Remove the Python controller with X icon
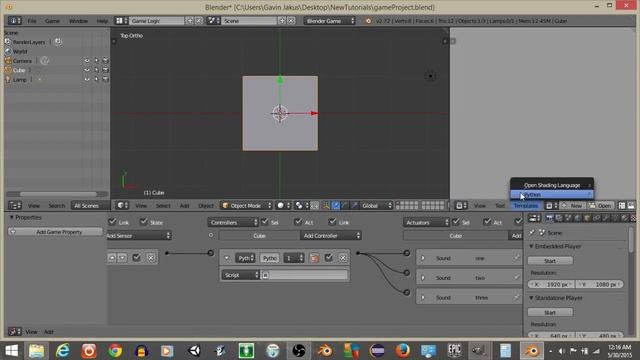640x360 pixels. 343,258
